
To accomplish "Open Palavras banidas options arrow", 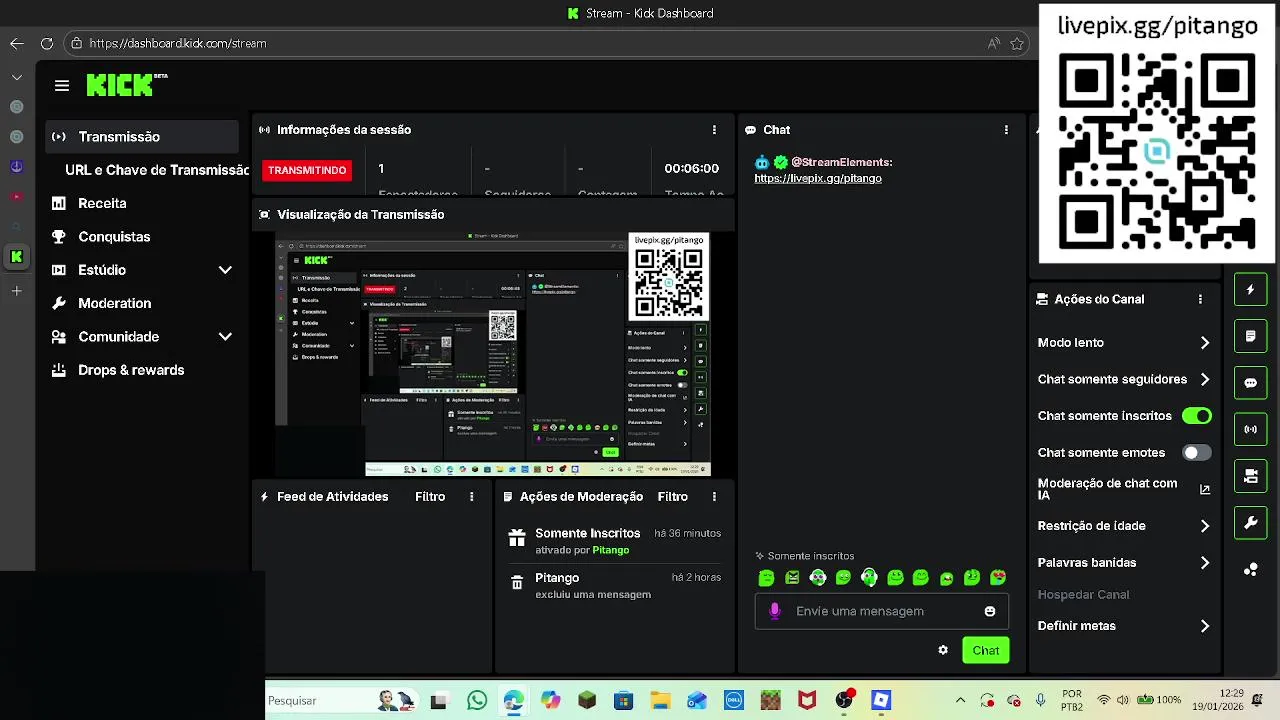I will pos(1205,563).
